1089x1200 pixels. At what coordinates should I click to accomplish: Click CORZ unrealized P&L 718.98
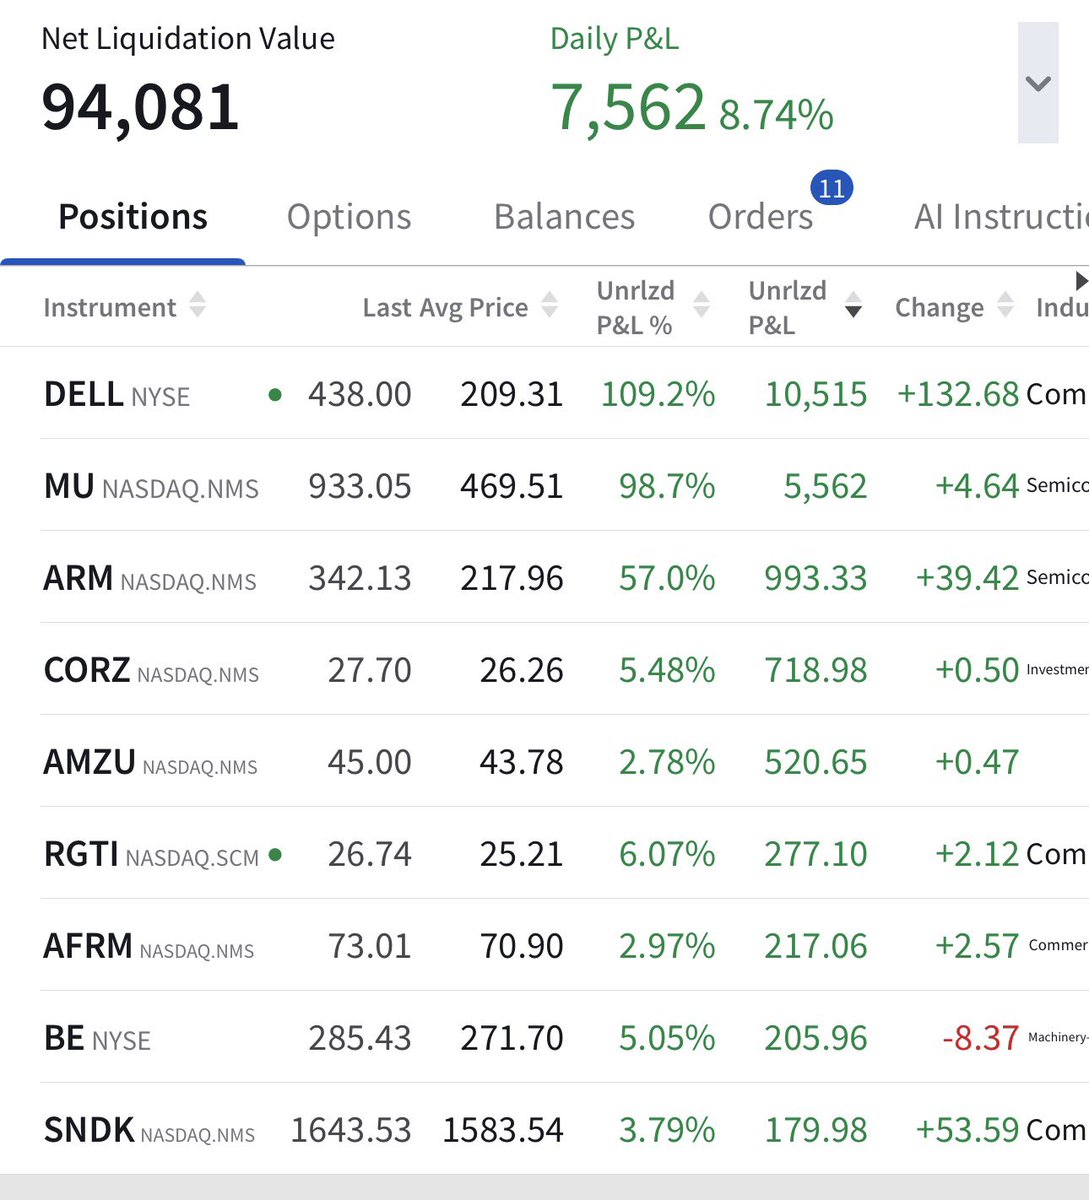pyautogui.click(x=816, y=670)
